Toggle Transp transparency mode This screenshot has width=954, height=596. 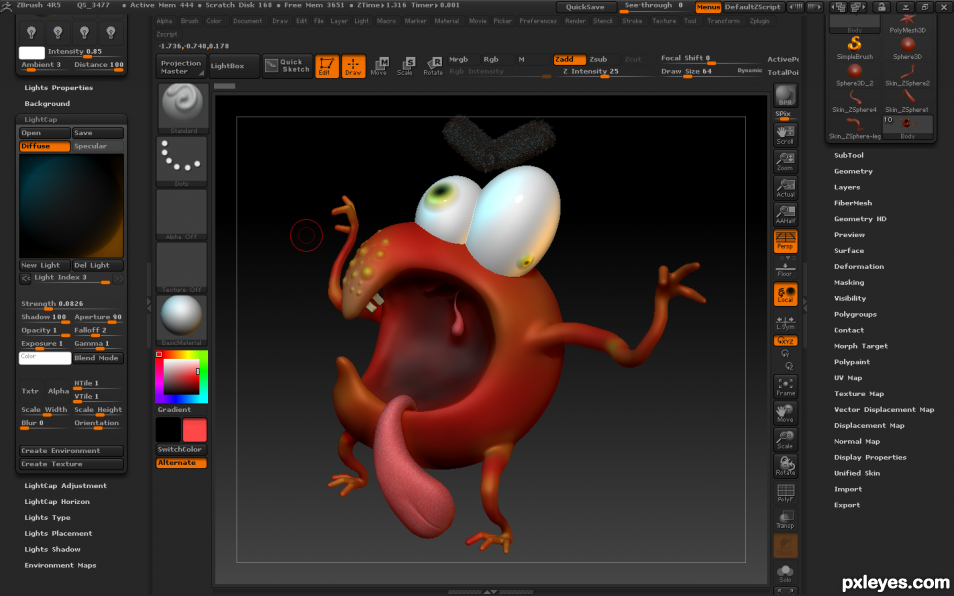(x=785, y=519)
